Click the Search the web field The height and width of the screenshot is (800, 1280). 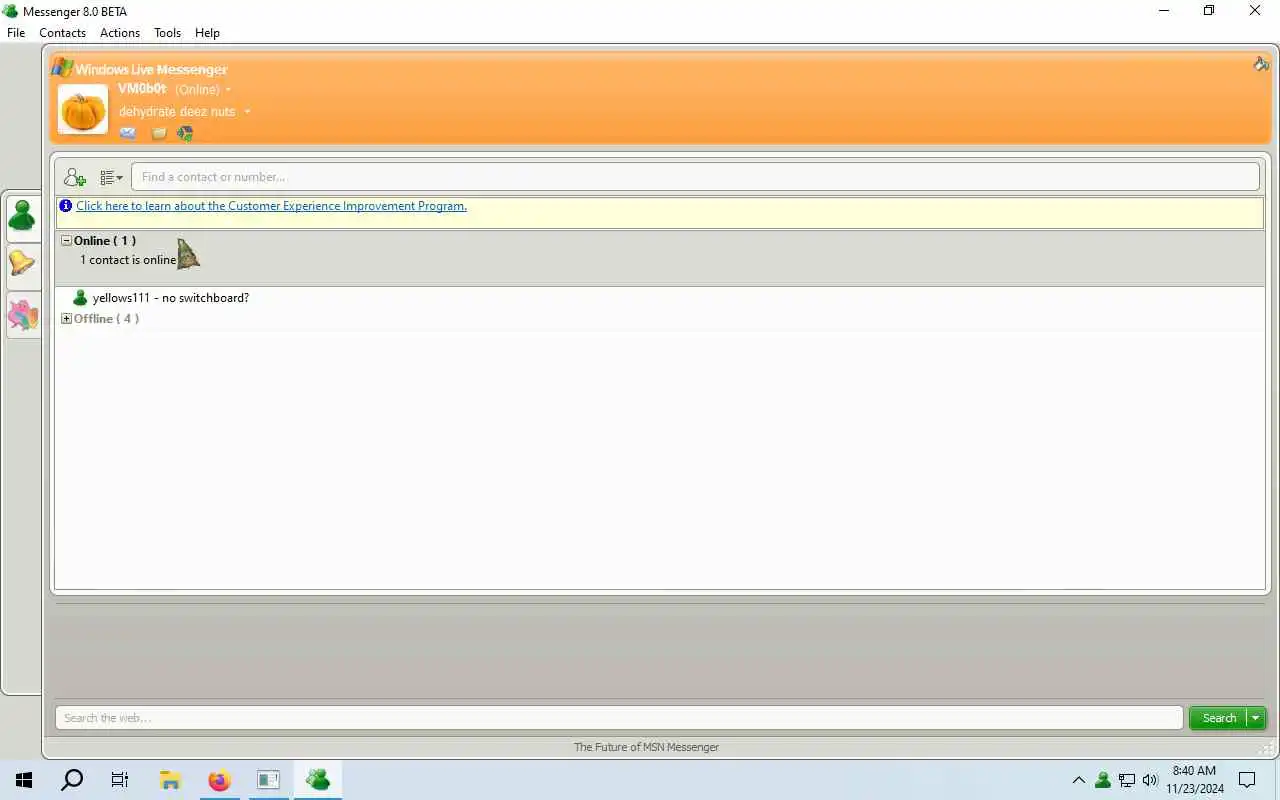coord(619,718)
